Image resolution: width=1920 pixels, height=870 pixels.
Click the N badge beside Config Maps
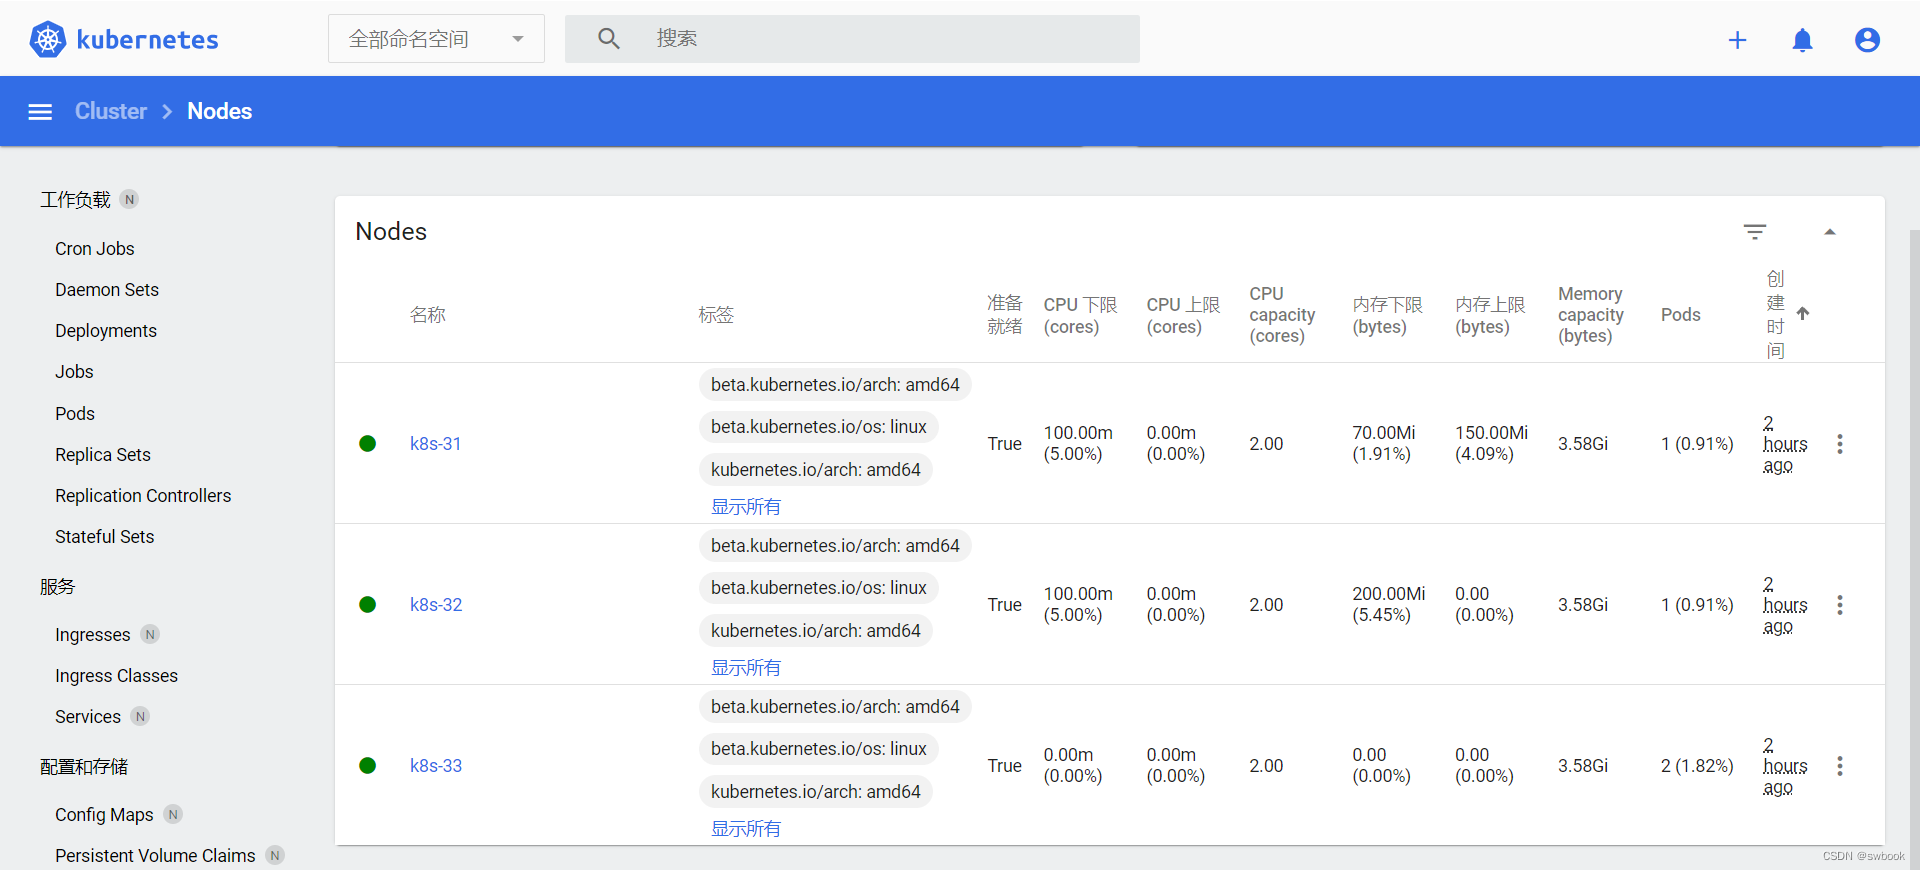click(x=173, y=814)
